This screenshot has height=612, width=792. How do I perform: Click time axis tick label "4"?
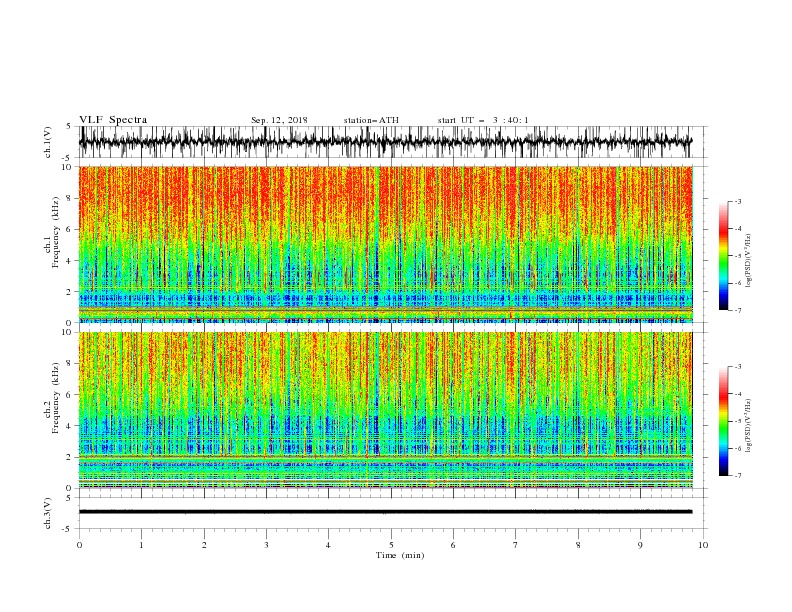point(328,545)
